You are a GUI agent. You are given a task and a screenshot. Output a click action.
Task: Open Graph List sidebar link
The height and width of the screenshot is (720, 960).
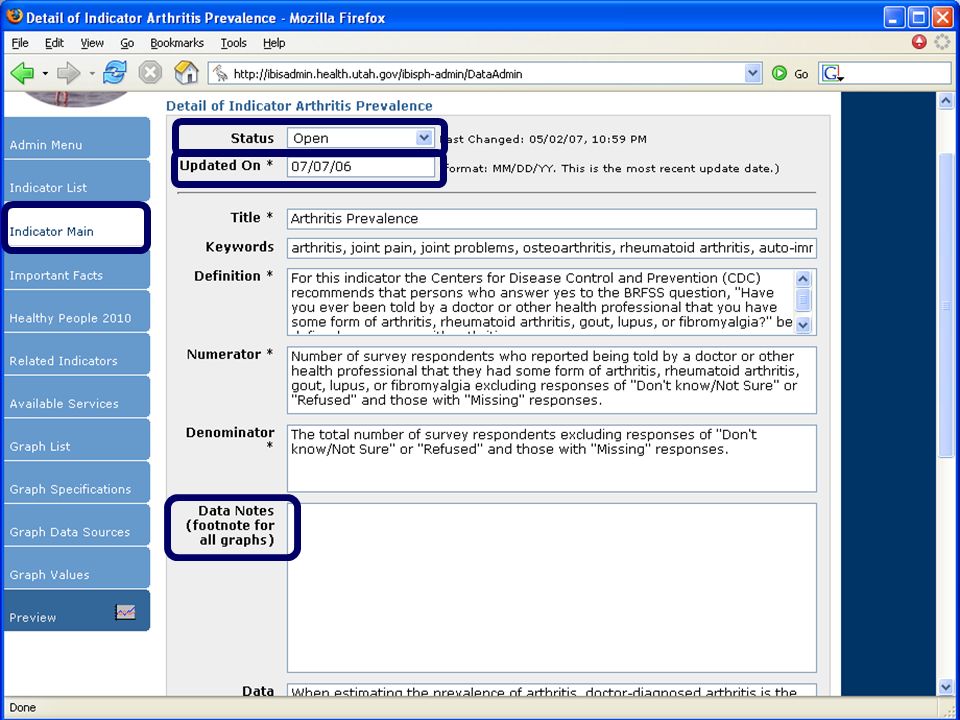click(x=77, y=440)
